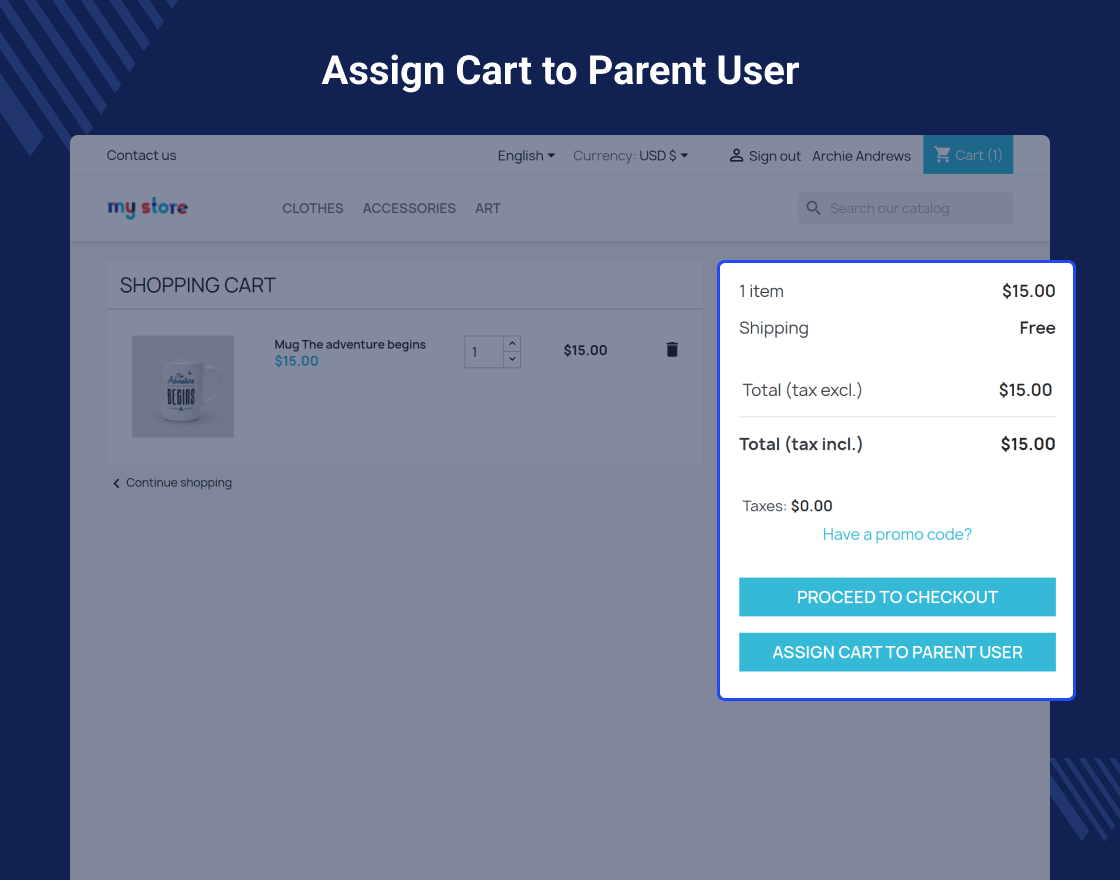This screenshot has width=1120, height=880.
Task: Open the ART menu
Action: pos(488,209)
